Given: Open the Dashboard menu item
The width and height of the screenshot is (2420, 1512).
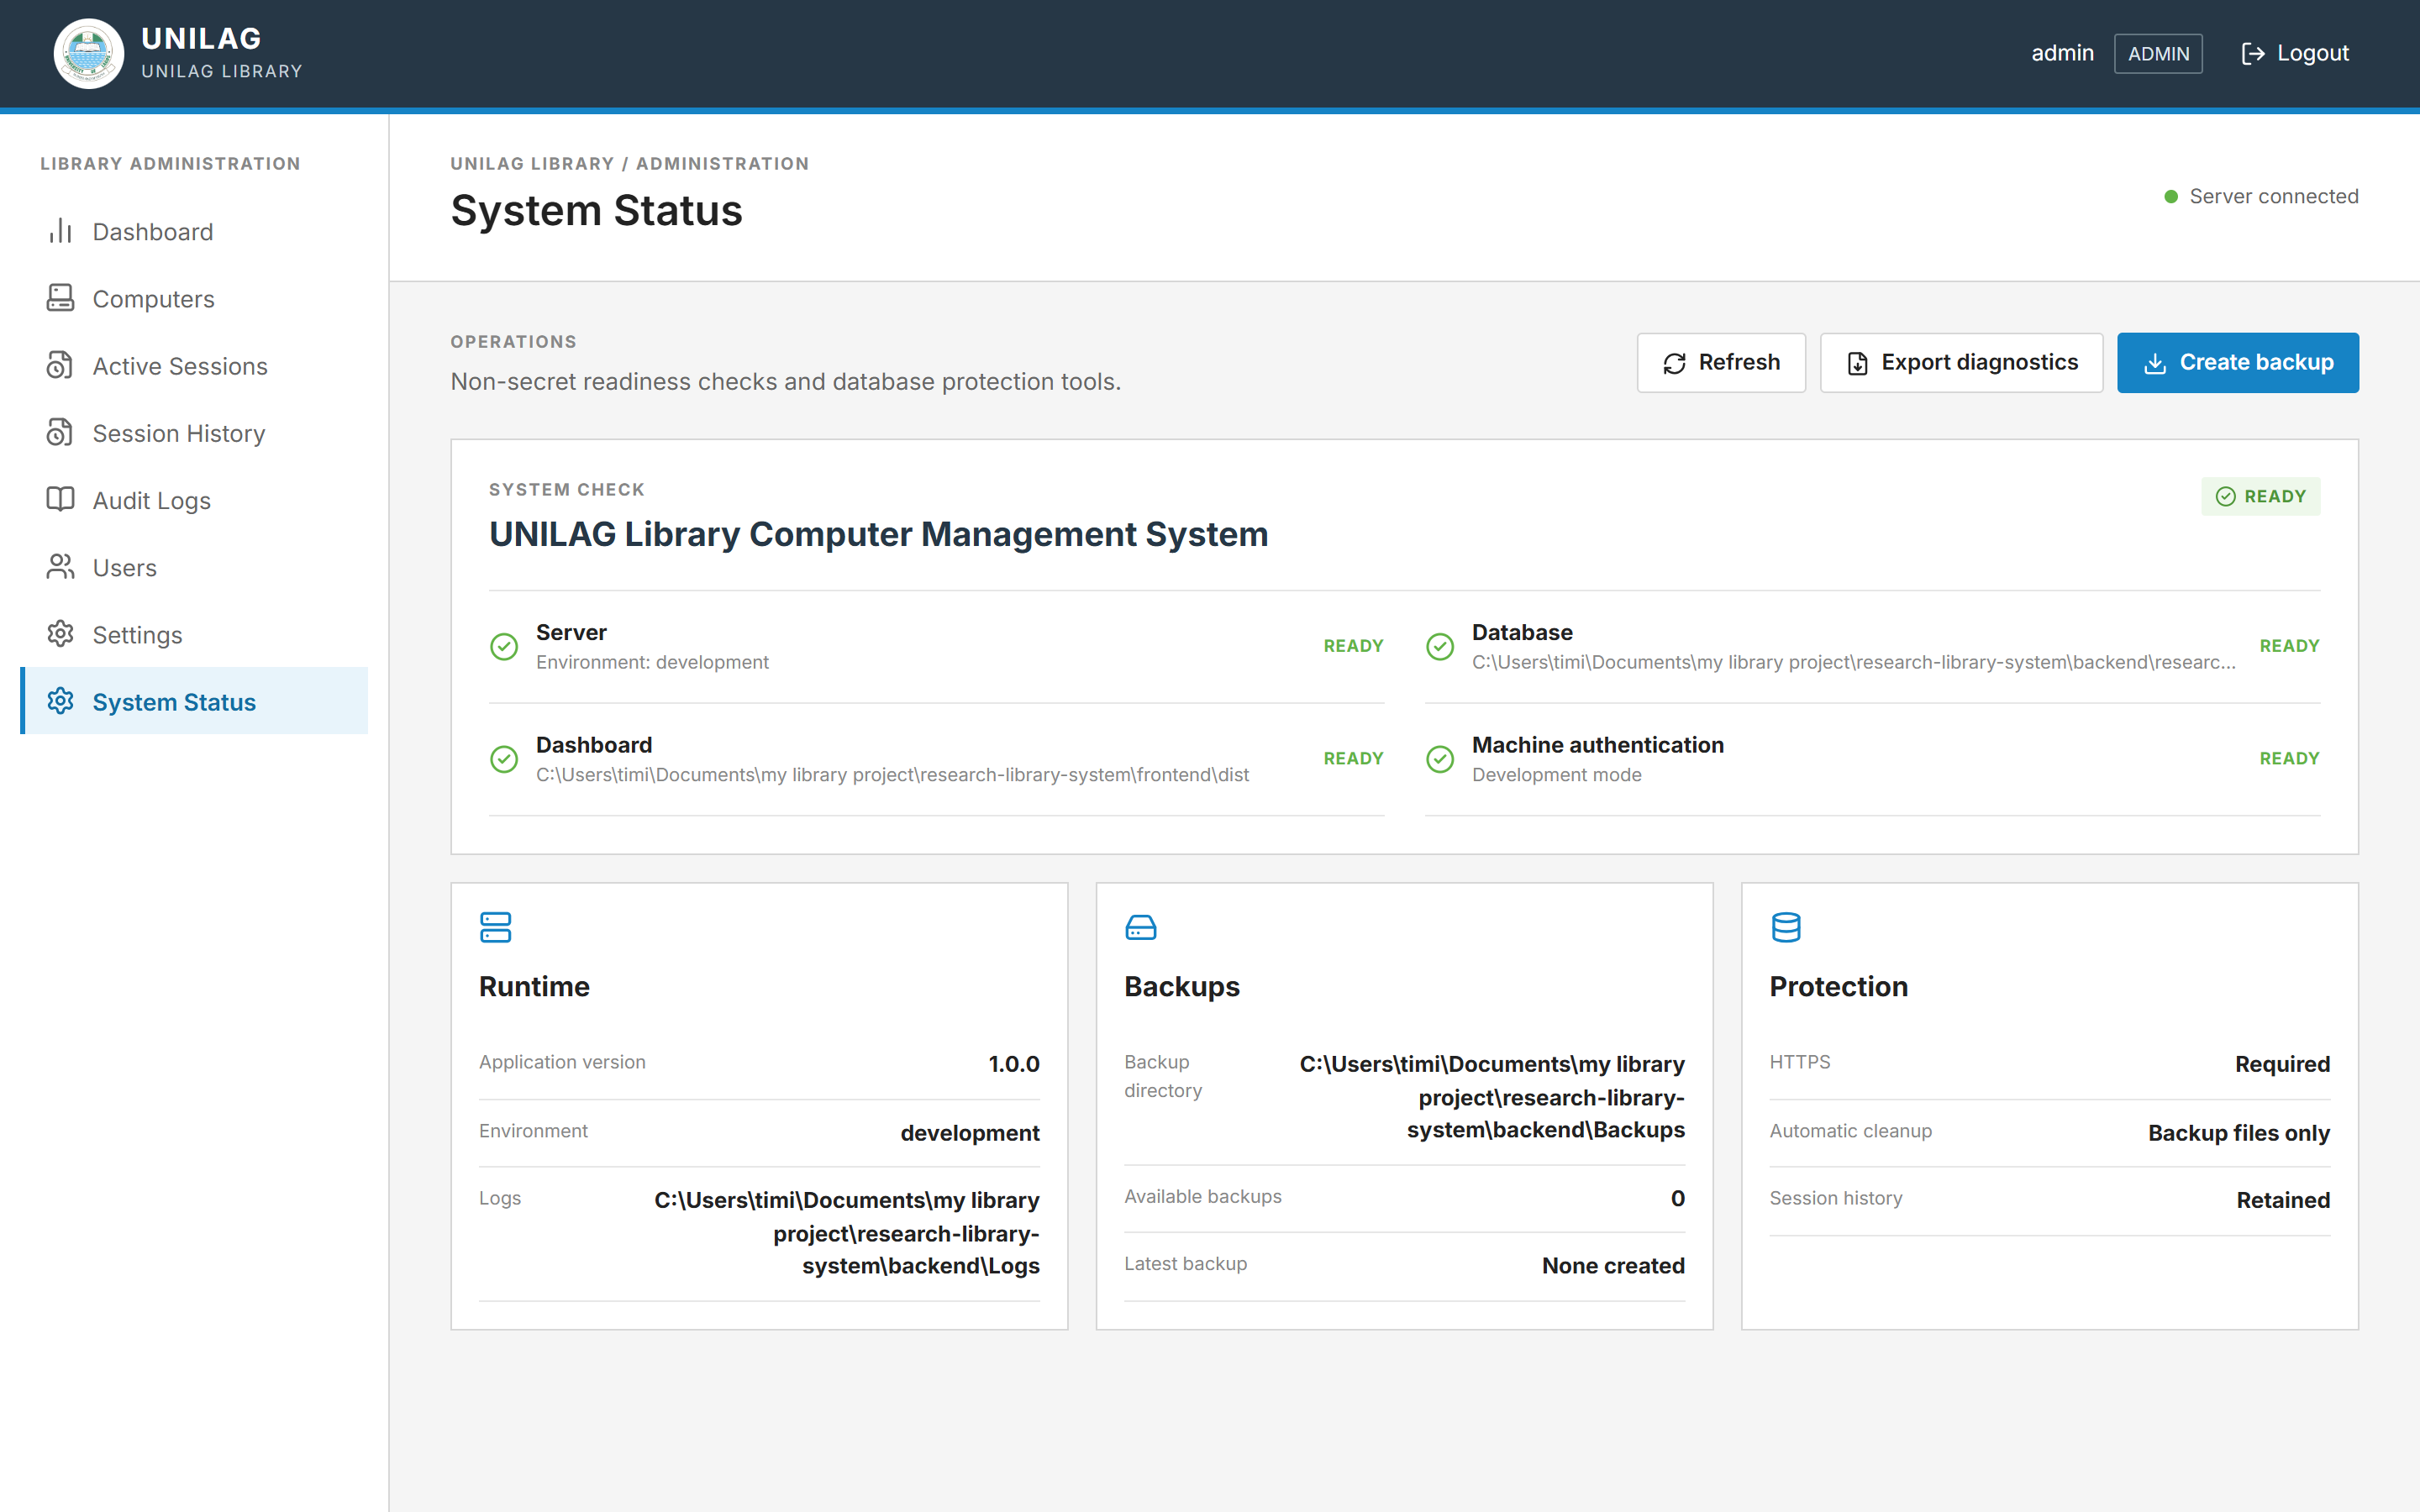Looking at the screenshot, I should point(194,232).
